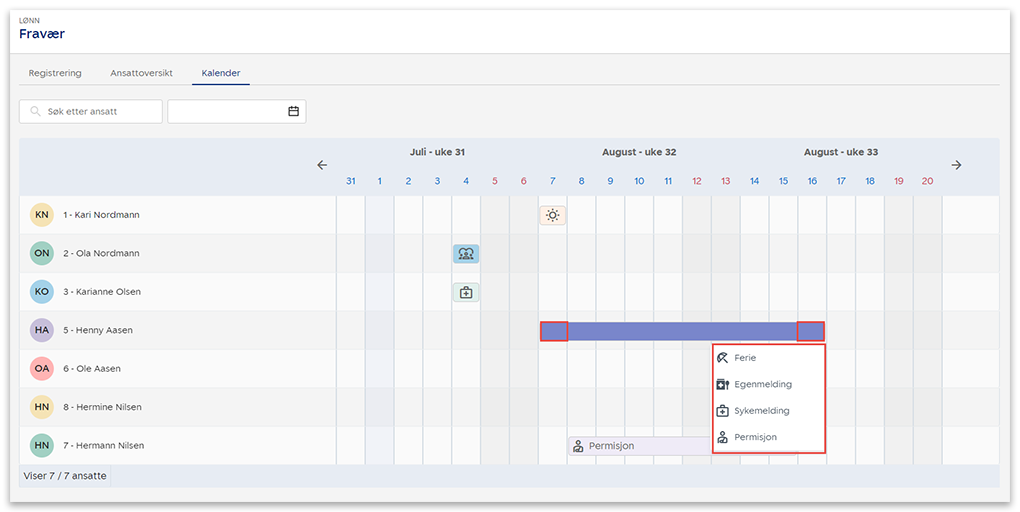Viewport: 1020px width, 512px height.
Task: Choose Sykemelding in the absence menu
Action: click(762, 411)
